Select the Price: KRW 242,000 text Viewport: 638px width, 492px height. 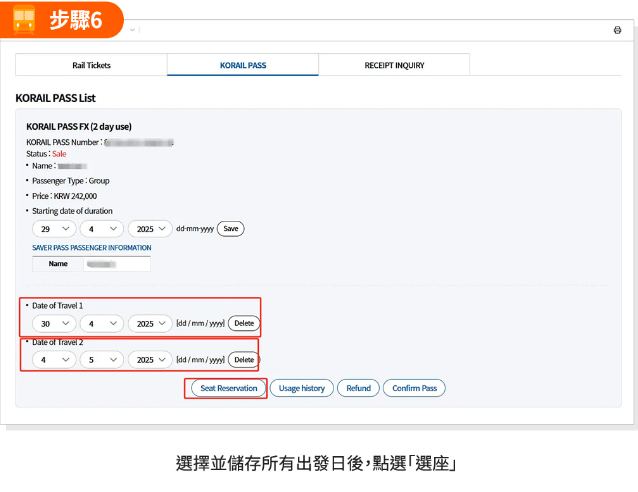pos(64,196)
